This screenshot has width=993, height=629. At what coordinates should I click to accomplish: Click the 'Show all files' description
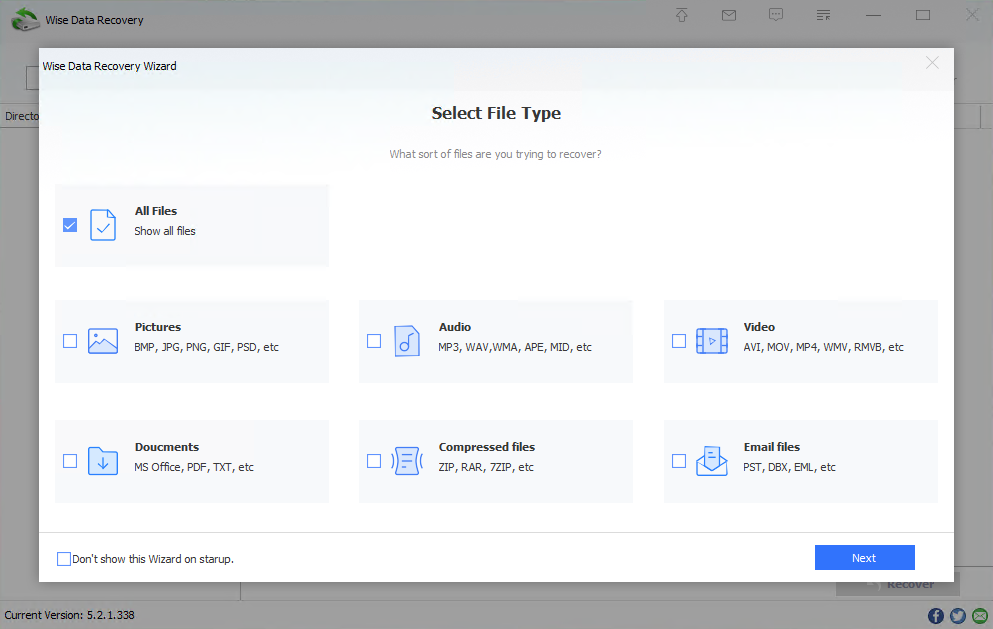tap(165, 231)
